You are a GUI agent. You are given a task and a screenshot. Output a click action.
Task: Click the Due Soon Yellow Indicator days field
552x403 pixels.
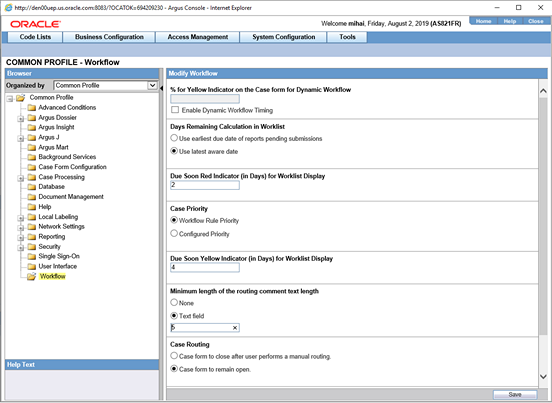click(205, 267)
